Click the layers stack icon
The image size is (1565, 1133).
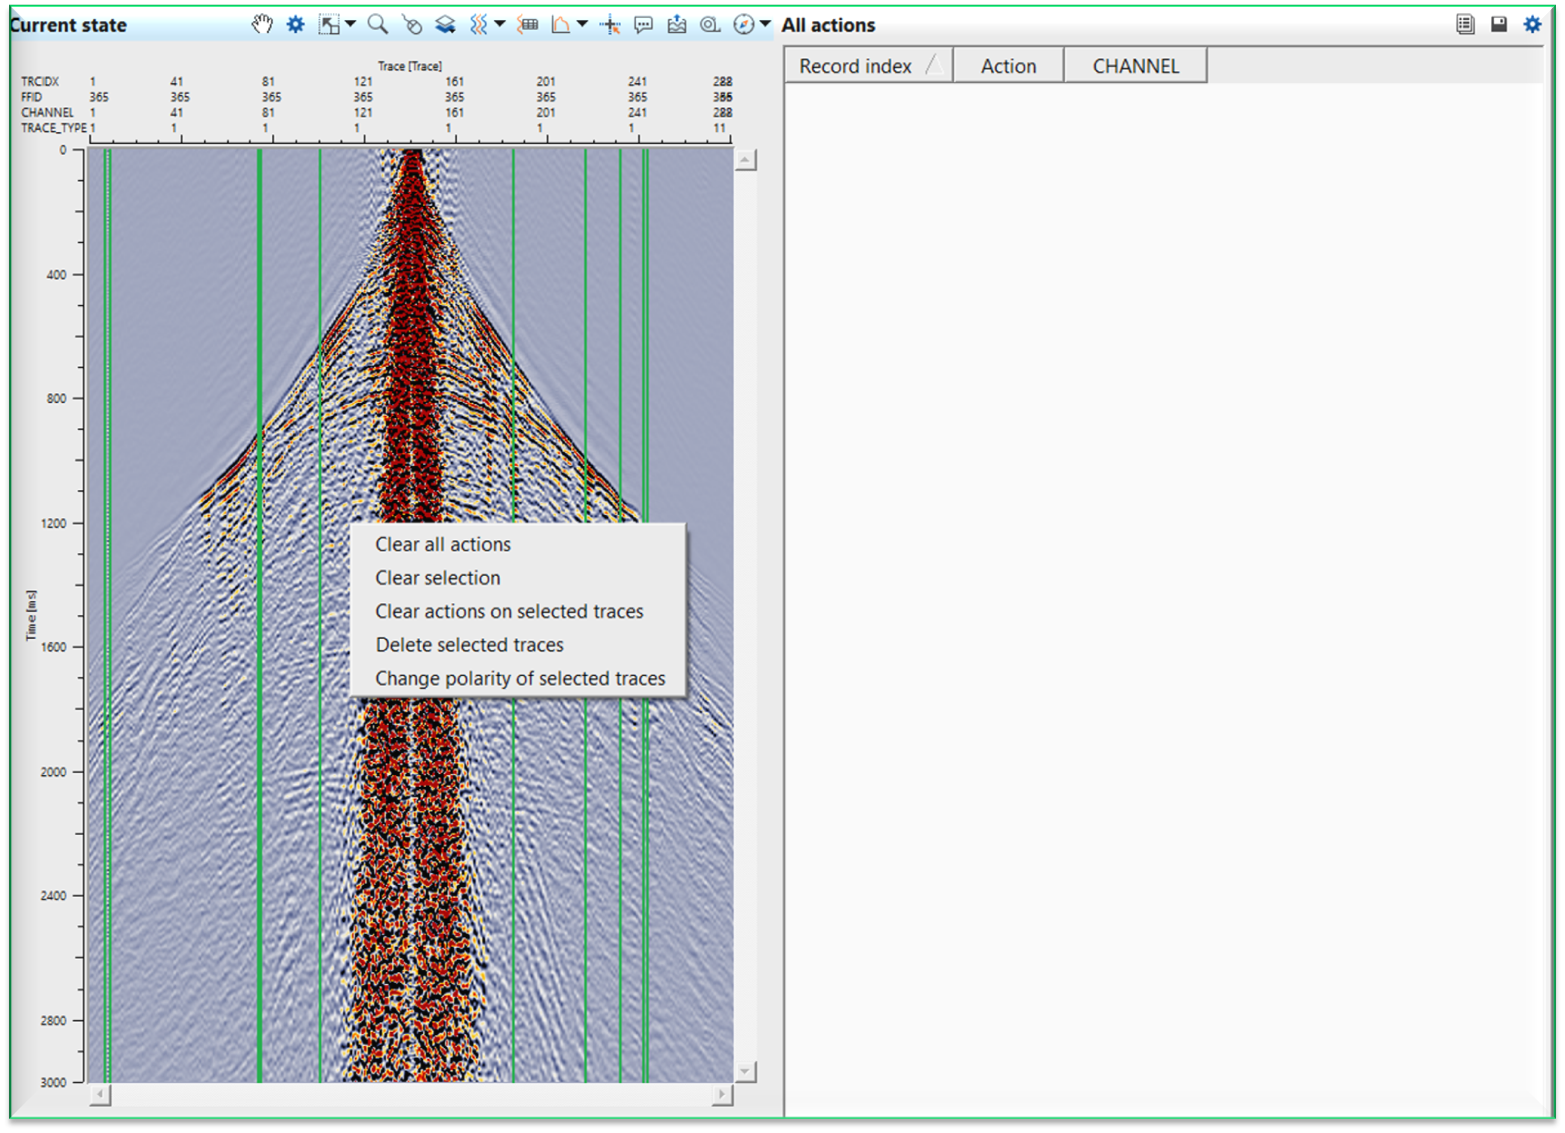[444, 24]
